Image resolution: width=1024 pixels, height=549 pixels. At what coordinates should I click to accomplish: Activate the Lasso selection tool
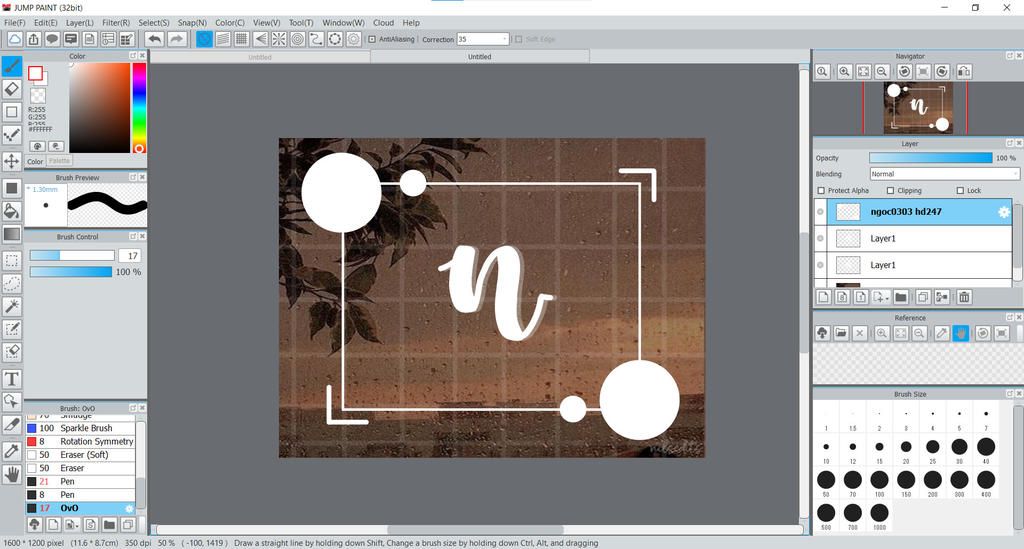click(12, 283)
